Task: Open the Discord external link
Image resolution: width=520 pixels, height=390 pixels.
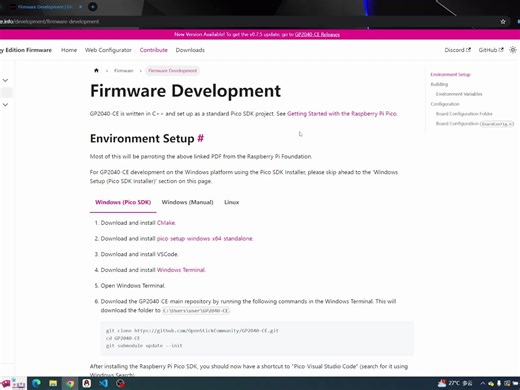Action: tap(457, 50)
